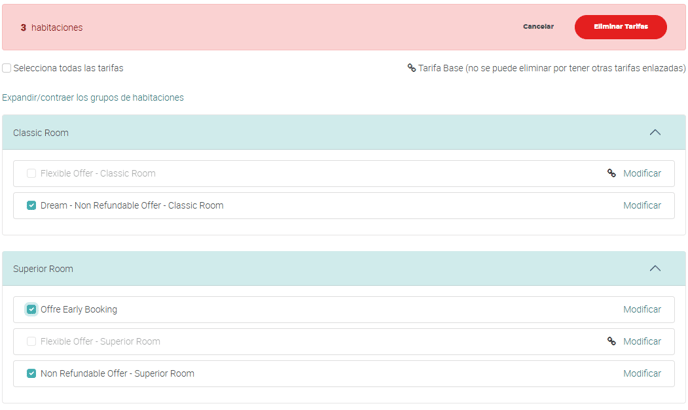Screen dimensions: 688x410
Task: Click disabled Flexible Offer Superior Room checkbox
Action: (32, 341)
